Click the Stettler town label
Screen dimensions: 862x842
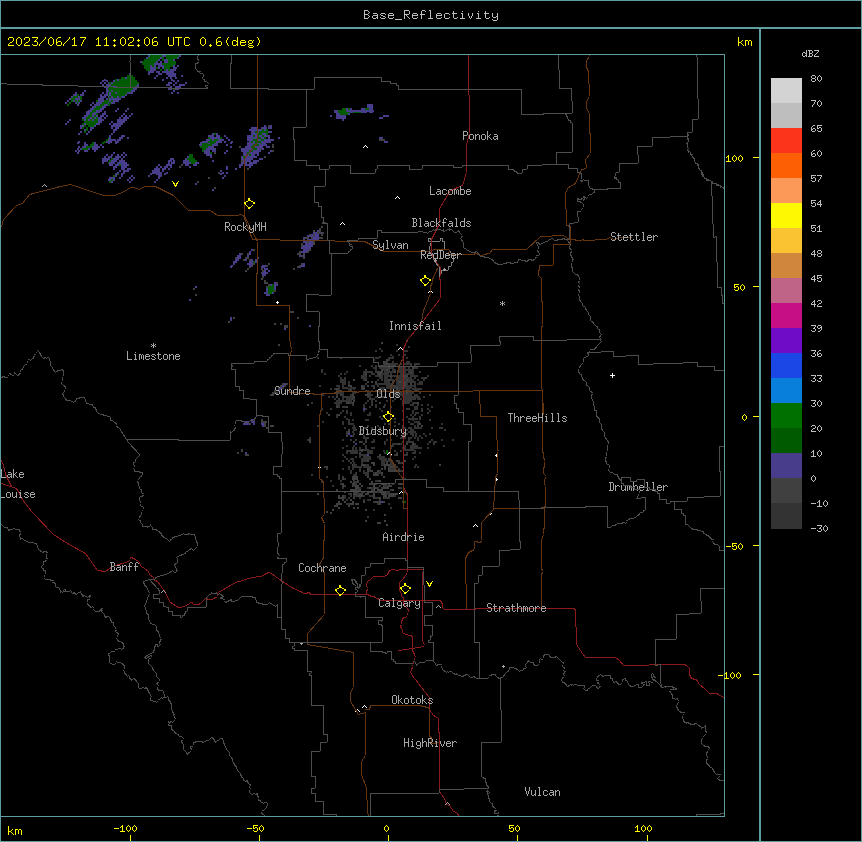634,237
